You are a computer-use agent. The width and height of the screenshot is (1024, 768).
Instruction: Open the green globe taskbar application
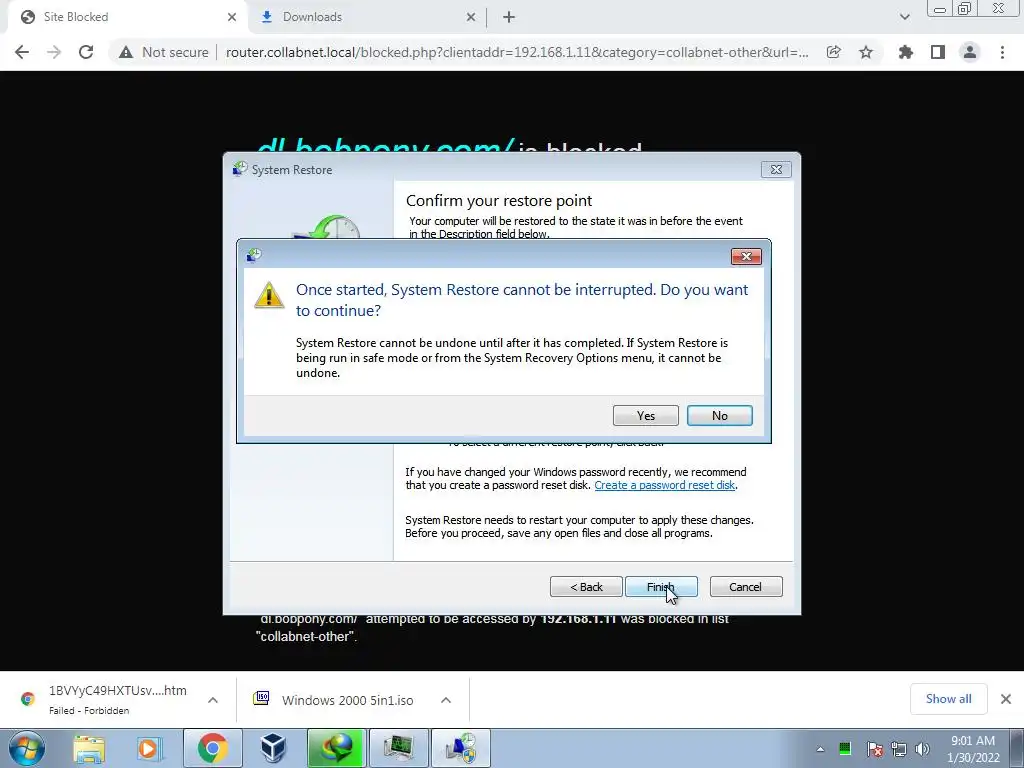click(336, 748)
